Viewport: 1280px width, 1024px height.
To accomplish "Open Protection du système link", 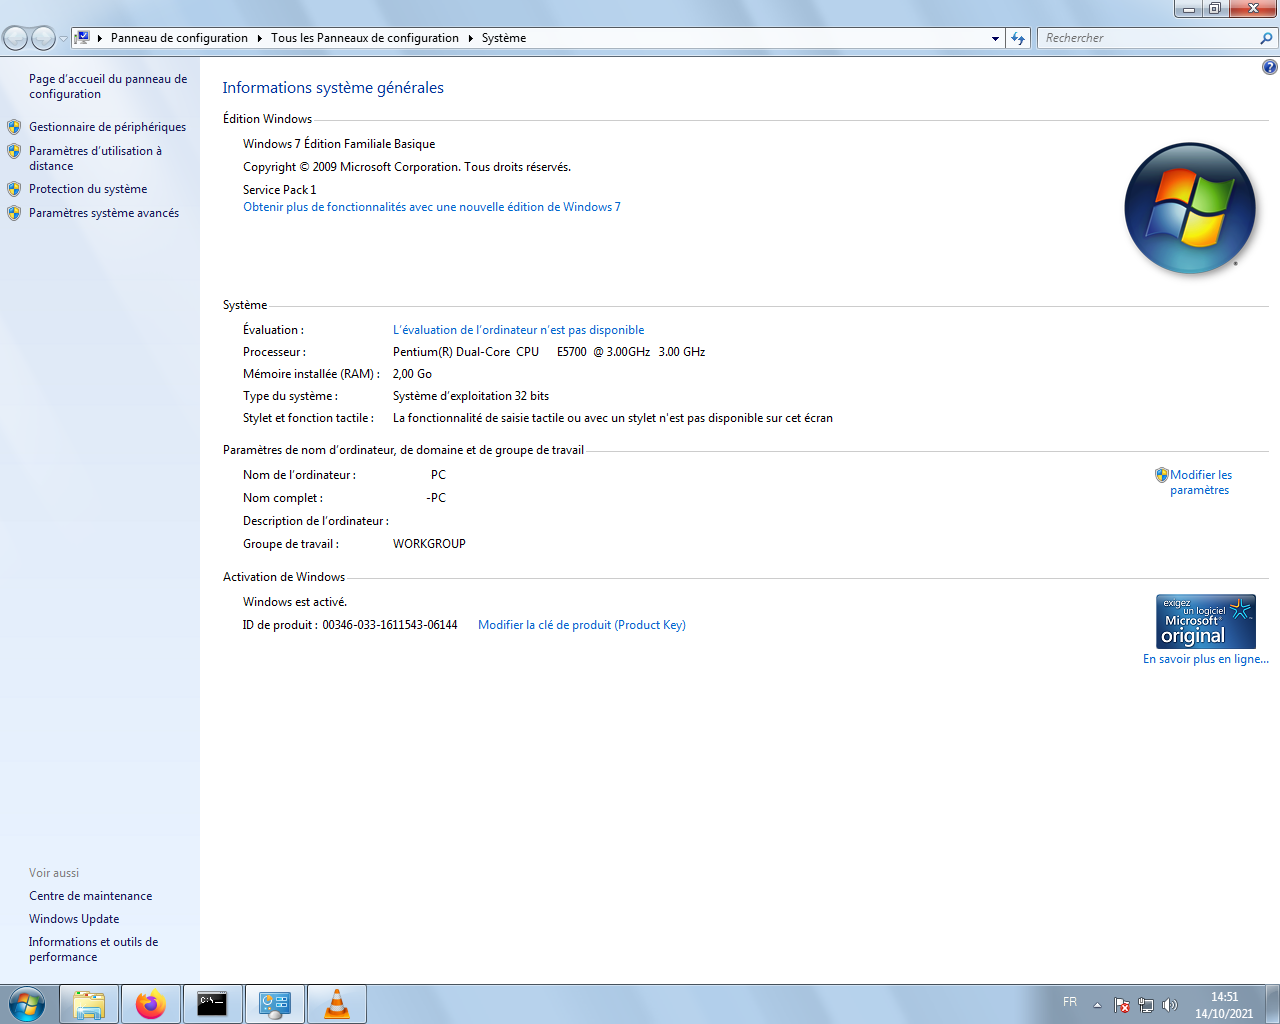I will [88, 189].
